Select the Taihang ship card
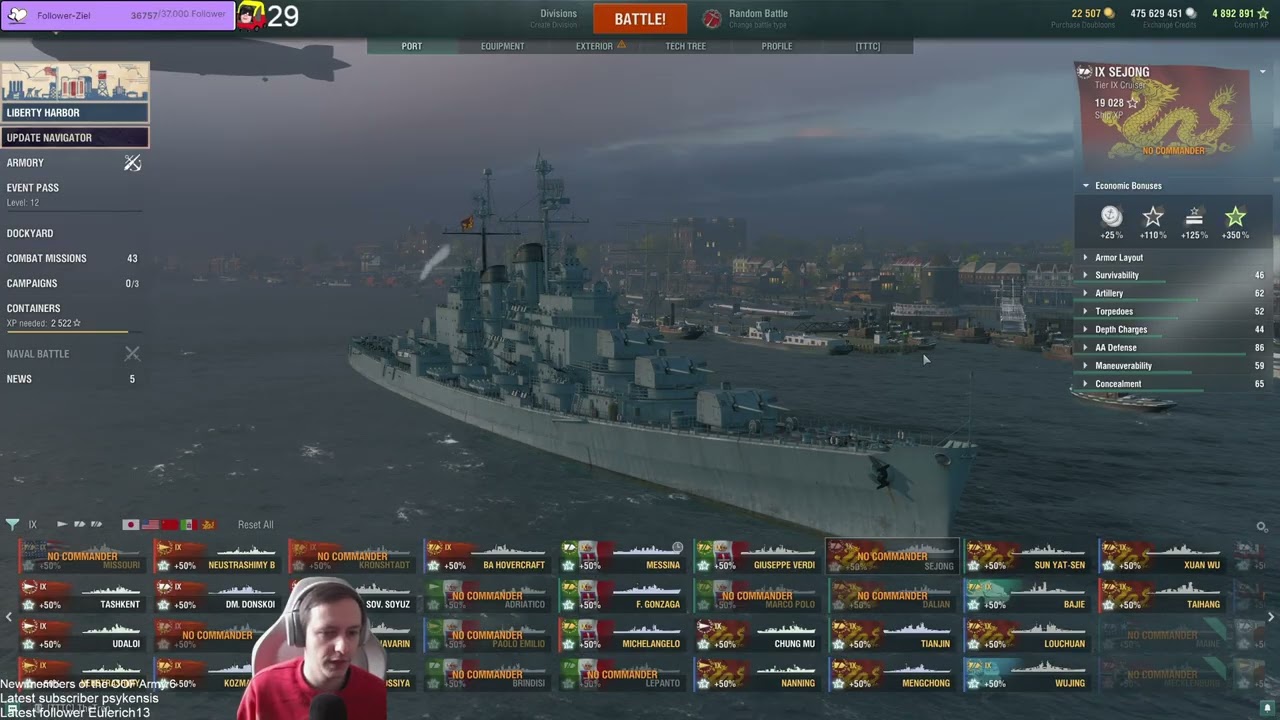 click(1162, 596)
